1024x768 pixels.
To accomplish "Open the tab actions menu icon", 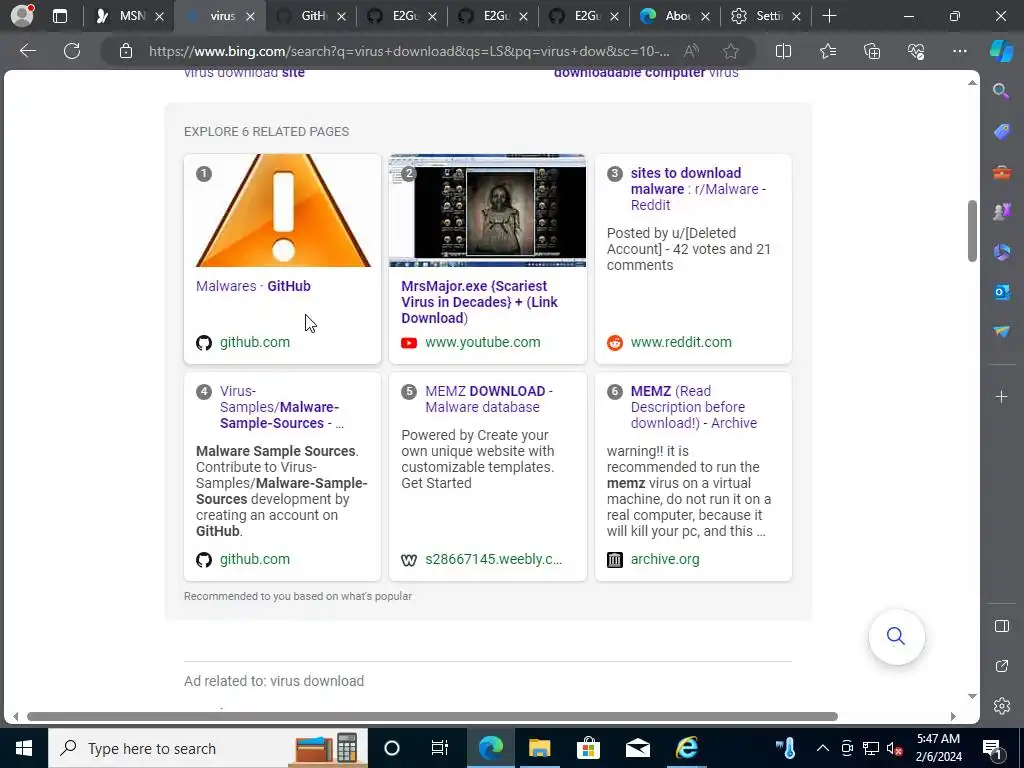I will [59, 16].
